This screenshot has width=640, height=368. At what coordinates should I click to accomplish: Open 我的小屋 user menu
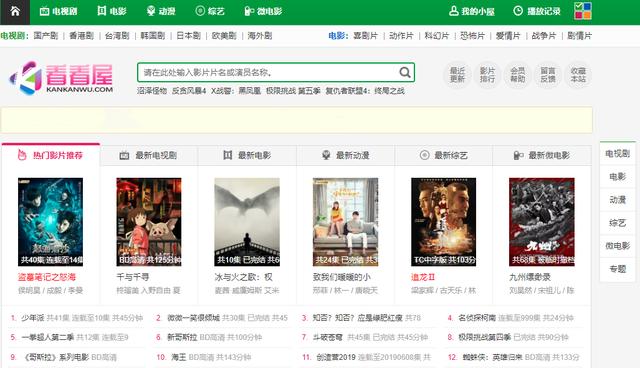tap(471, 11)
